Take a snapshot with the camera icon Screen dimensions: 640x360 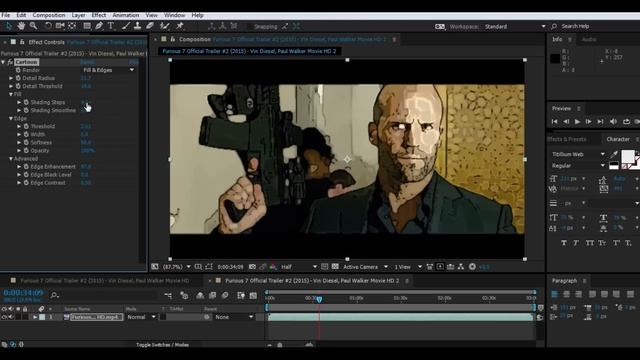[252, 267]
